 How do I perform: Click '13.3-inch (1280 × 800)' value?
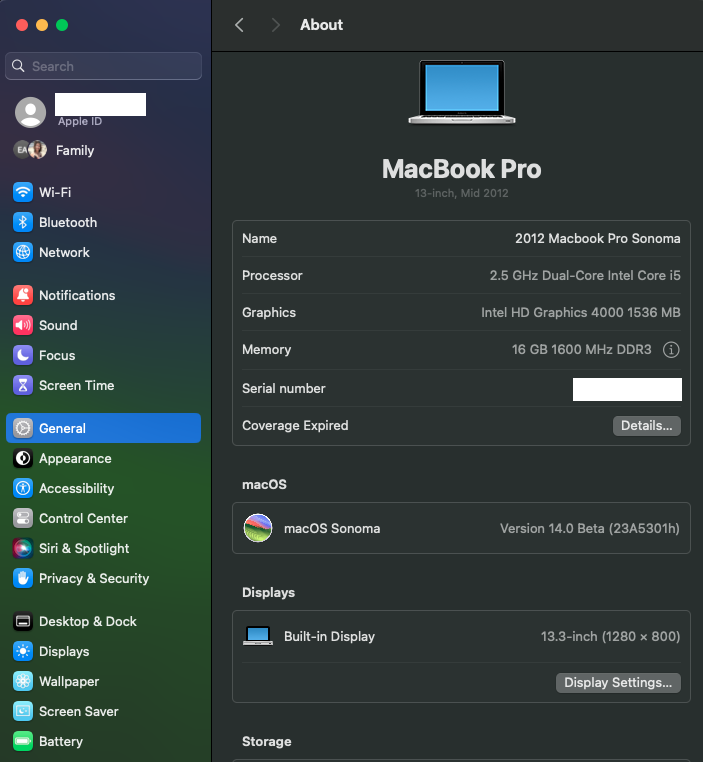611,636
